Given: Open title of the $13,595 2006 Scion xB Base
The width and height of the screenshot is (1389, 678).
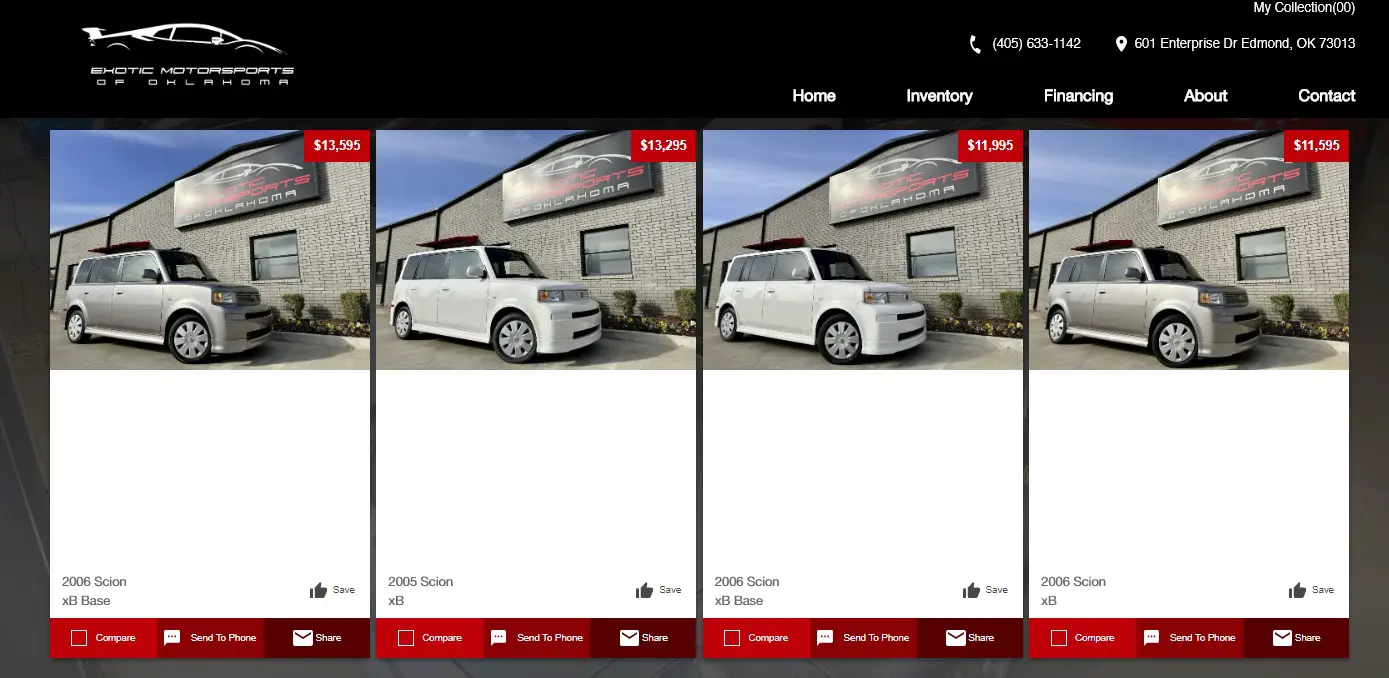Looking at the screenshot, I should (x=94, y=591).
